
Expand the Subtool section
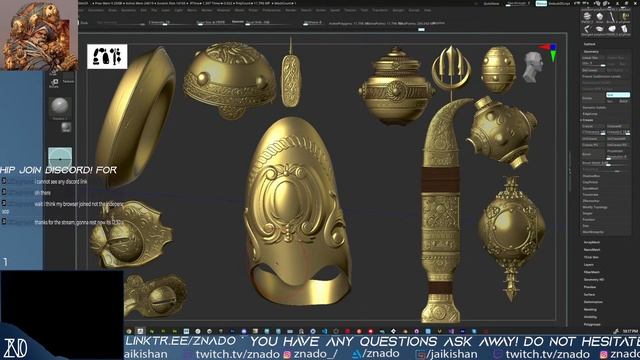tap(589, 44)
